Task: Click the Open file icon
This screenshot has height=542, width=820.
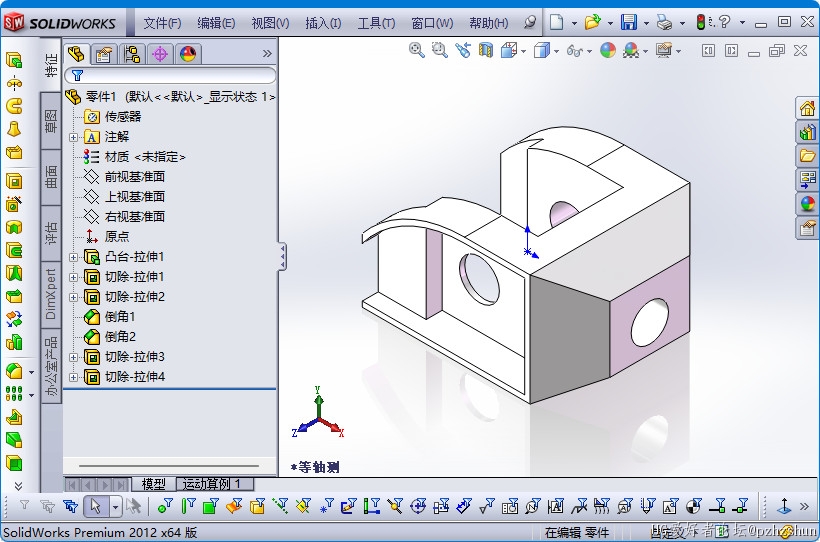Action: 593,22
